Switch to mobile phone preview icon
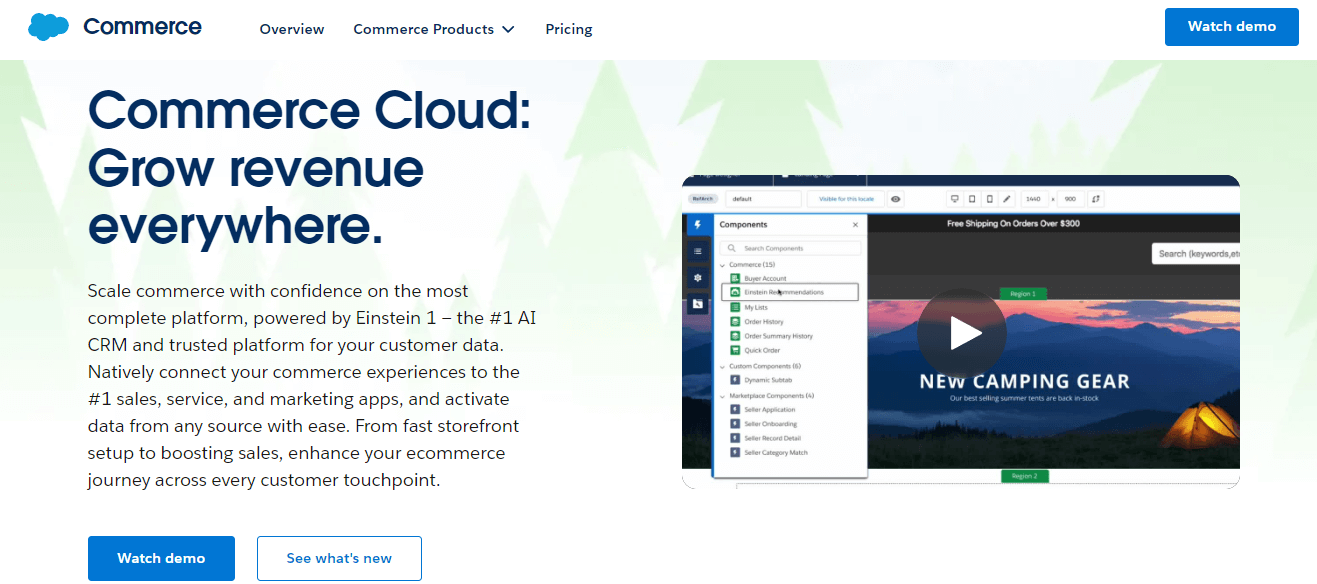1317x584 pixels. click(989, 199)
